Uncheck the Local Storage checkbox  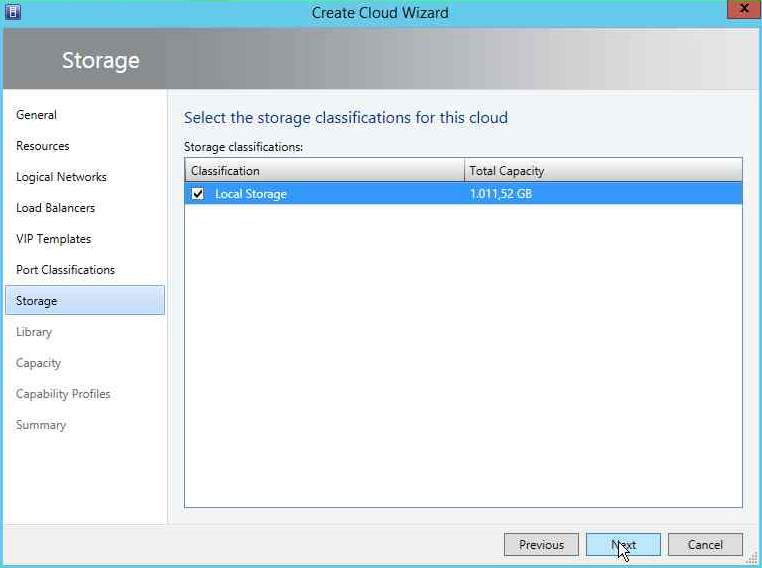point(198,194)
